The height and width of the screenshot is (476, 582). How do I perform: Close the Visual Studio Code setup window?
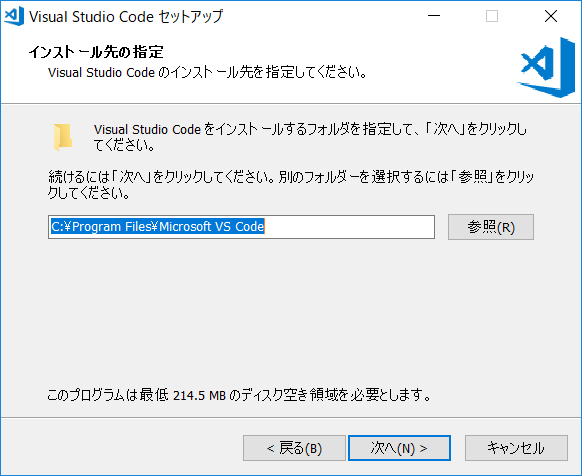551,16
